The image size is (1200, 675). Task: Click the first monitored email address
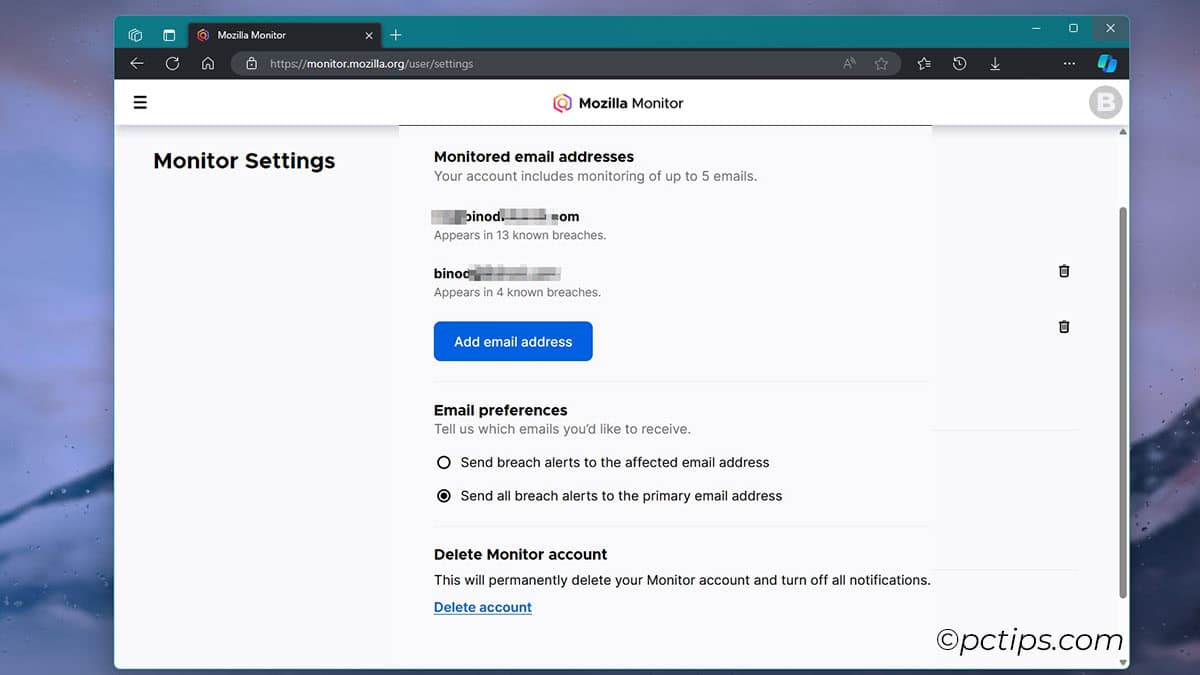507,216
